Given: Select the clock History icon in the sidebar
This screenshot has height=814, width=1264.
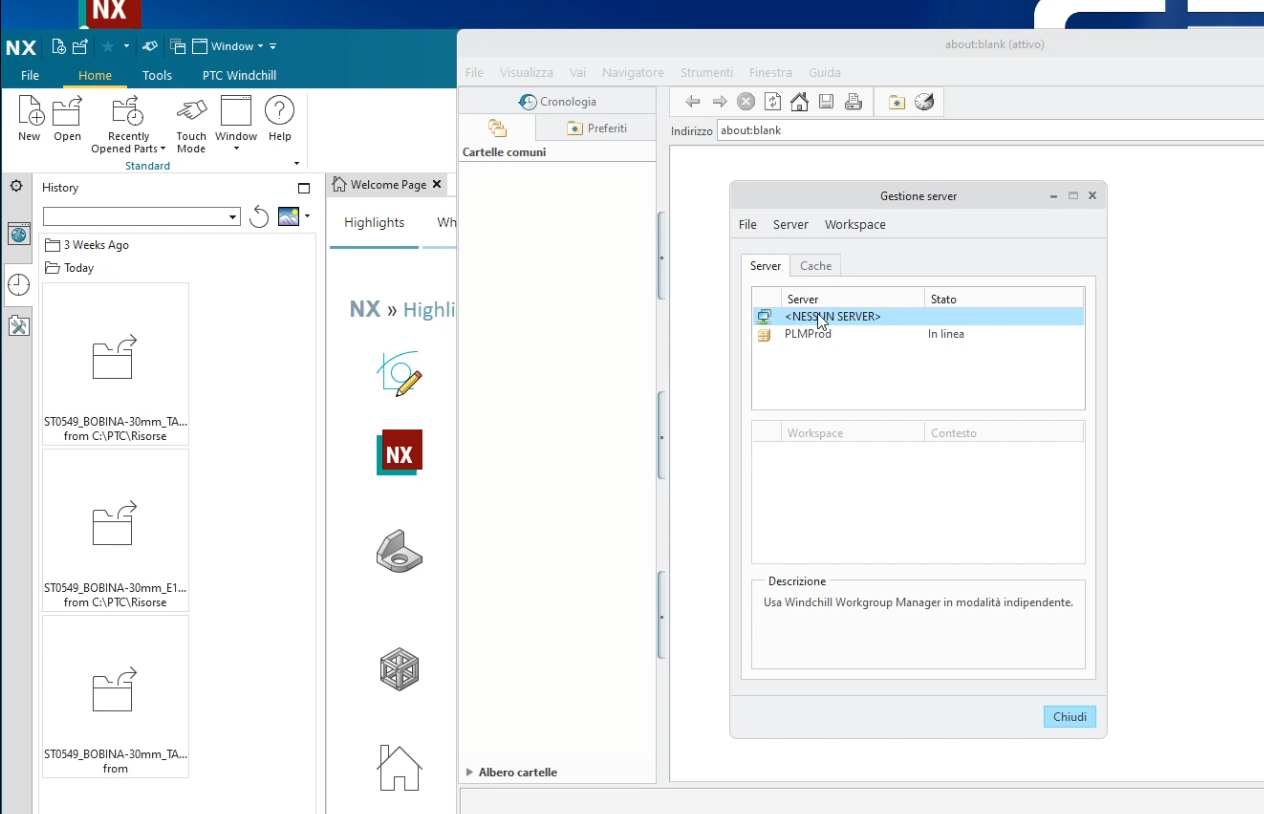Looking at the screenshot, I should [18, 284].
